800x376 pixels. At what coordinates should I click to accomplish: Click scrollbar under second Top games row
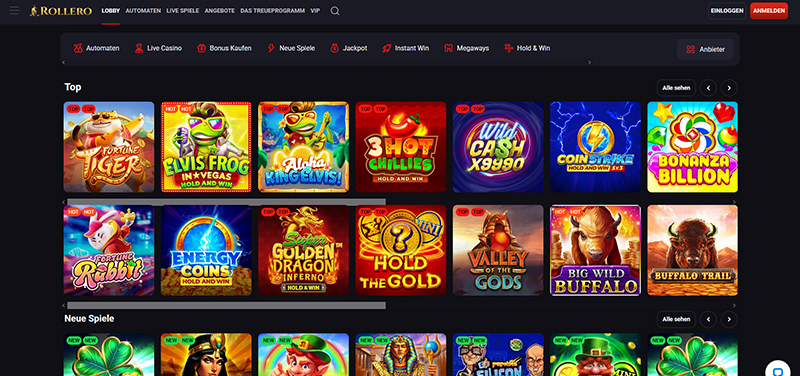227,306
